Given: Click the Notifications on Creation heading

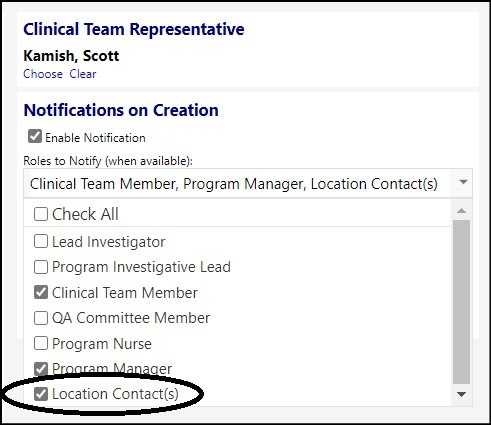Looking at the screenshot, I should pyautogui.click(x=121, y=110).
